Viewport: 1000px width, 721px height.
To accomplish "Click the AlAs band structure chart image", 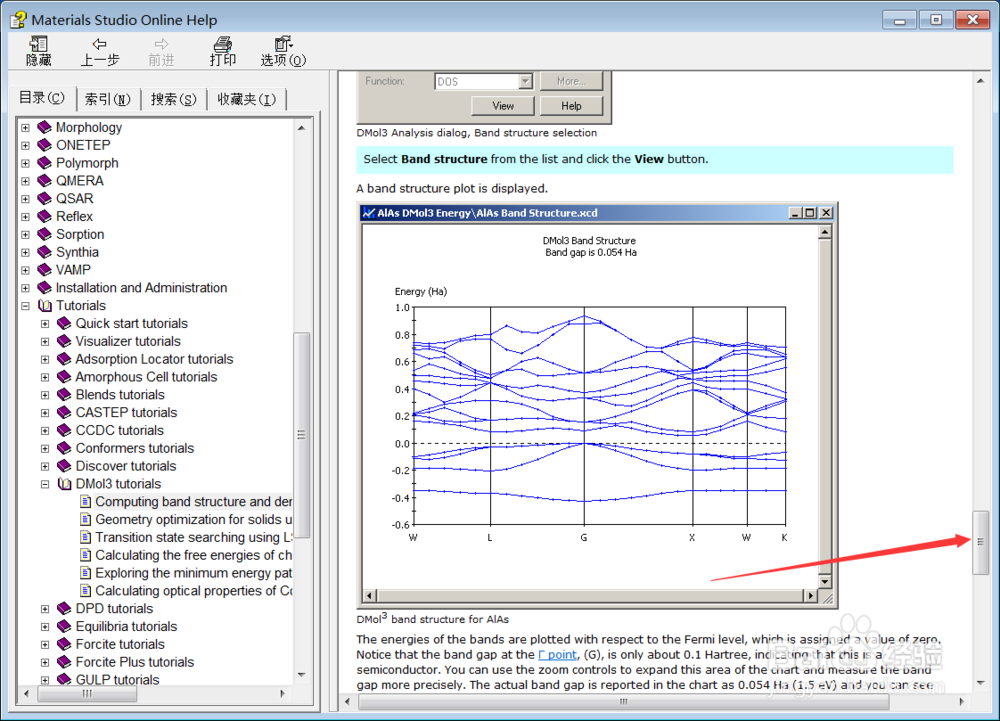I will coord(598,405).
